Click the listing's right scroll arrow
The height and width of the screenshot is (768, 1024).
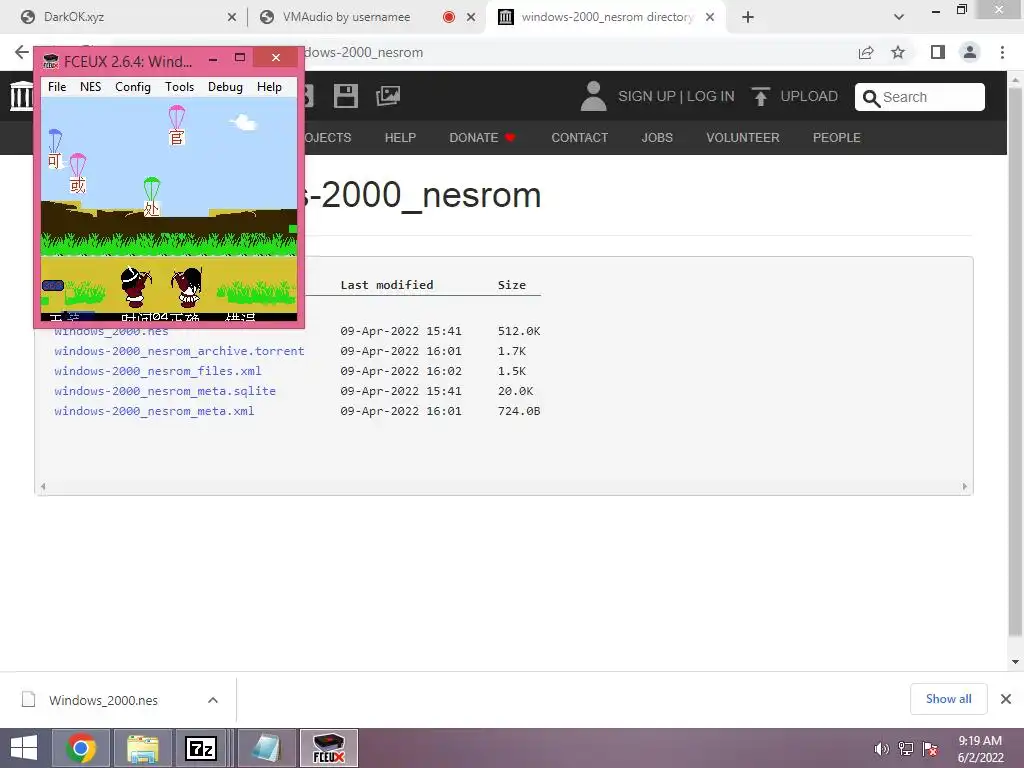(965, 487)
